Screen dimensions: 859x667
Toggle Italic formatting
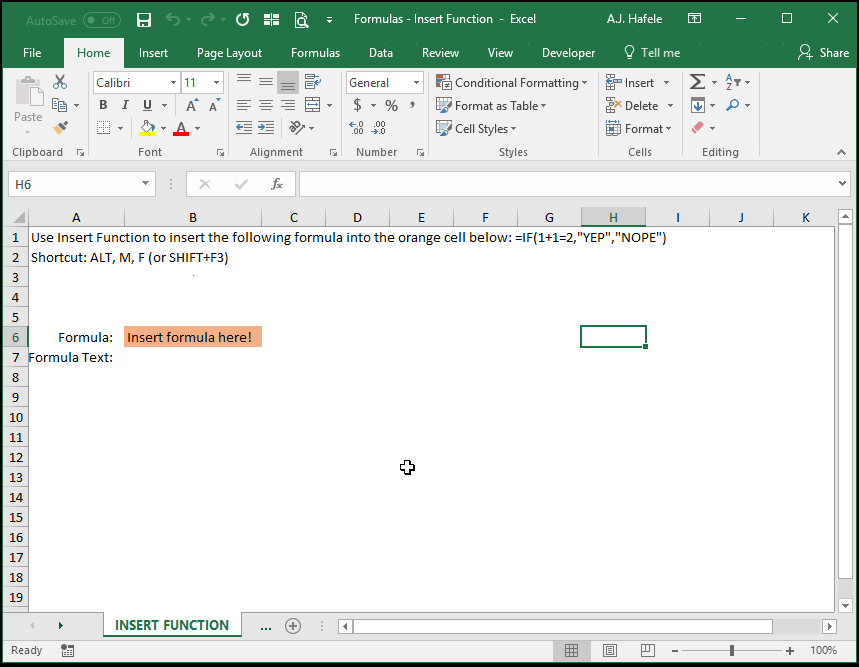point(125,105)
